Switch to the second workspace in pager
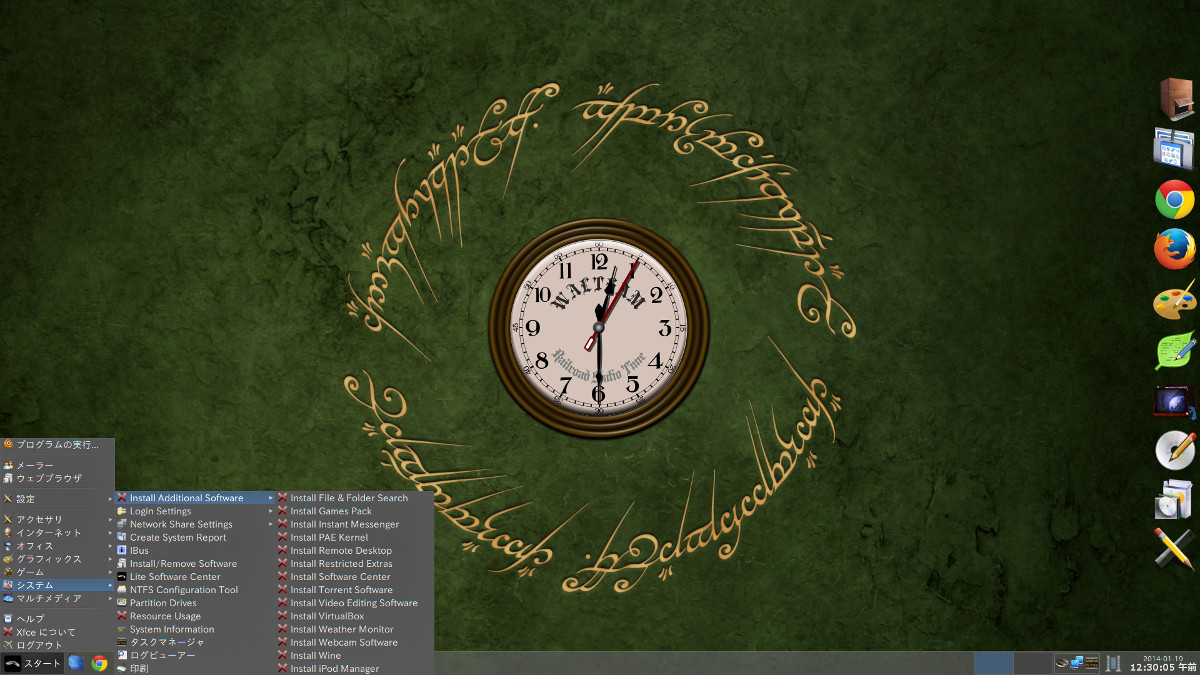1200x675 pixels. (1033, 663)
